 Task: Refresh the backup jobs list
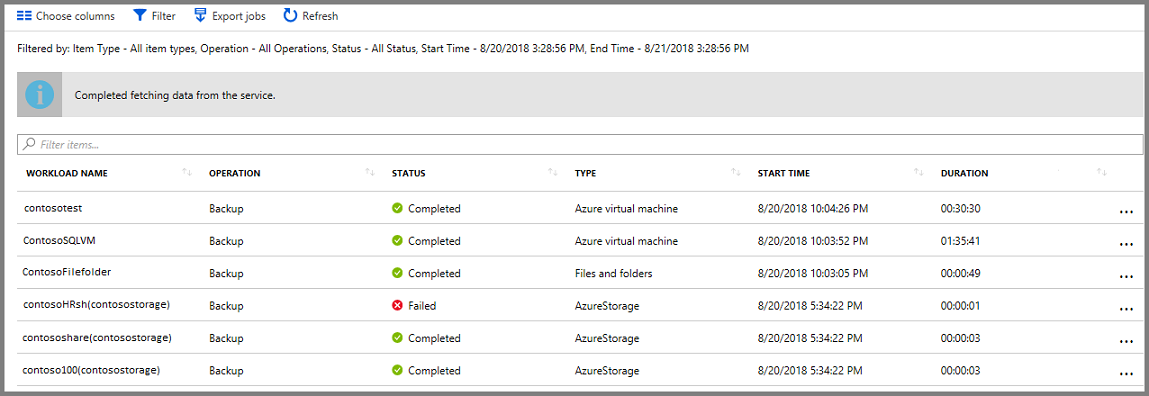(x=311, y=15)
